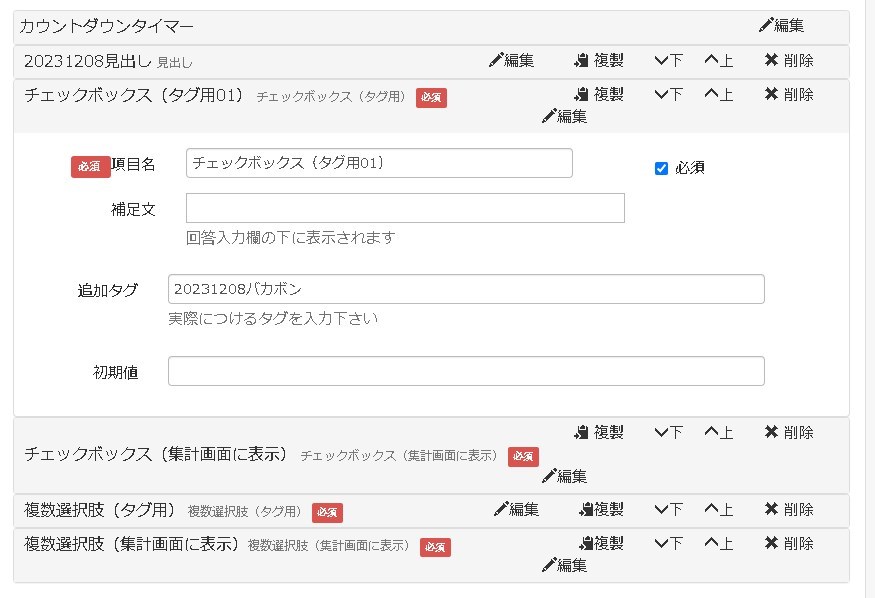The width and height of the screenshot is (875, 598).
Task: Delete the 複数選択肢（タグ用） row
Action: coord(789,509)
